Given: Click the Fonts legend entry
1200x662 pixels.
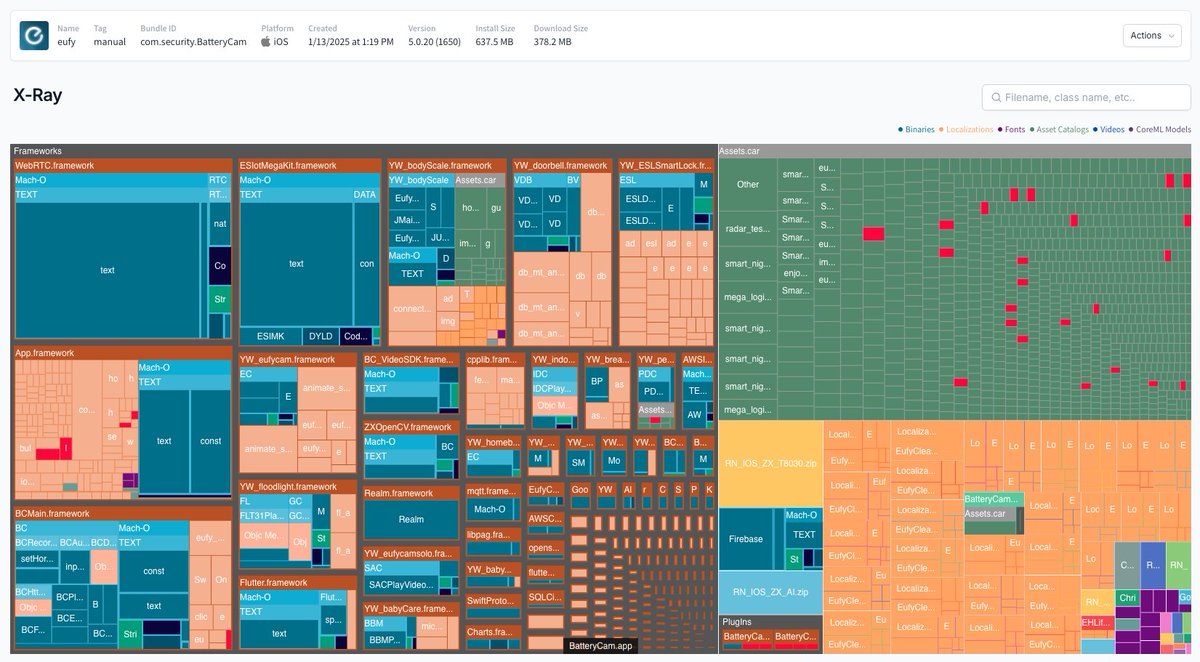Looking at the screenshot, I should click(1011, 129).
